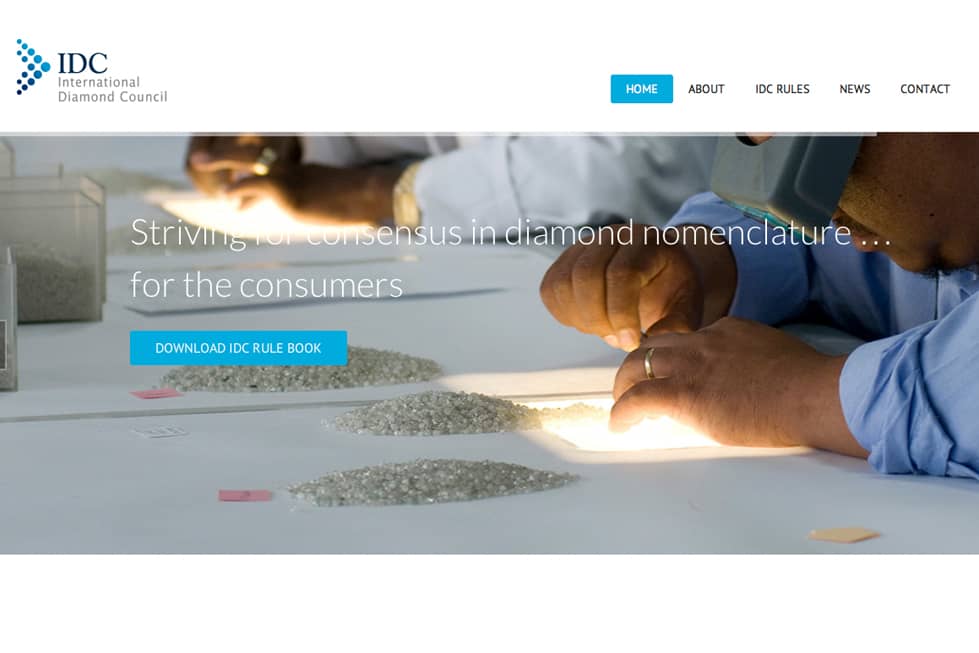Click the headline about diamond nomenclature consensus
The image size is (979, 653).
[x=511, y=233]
